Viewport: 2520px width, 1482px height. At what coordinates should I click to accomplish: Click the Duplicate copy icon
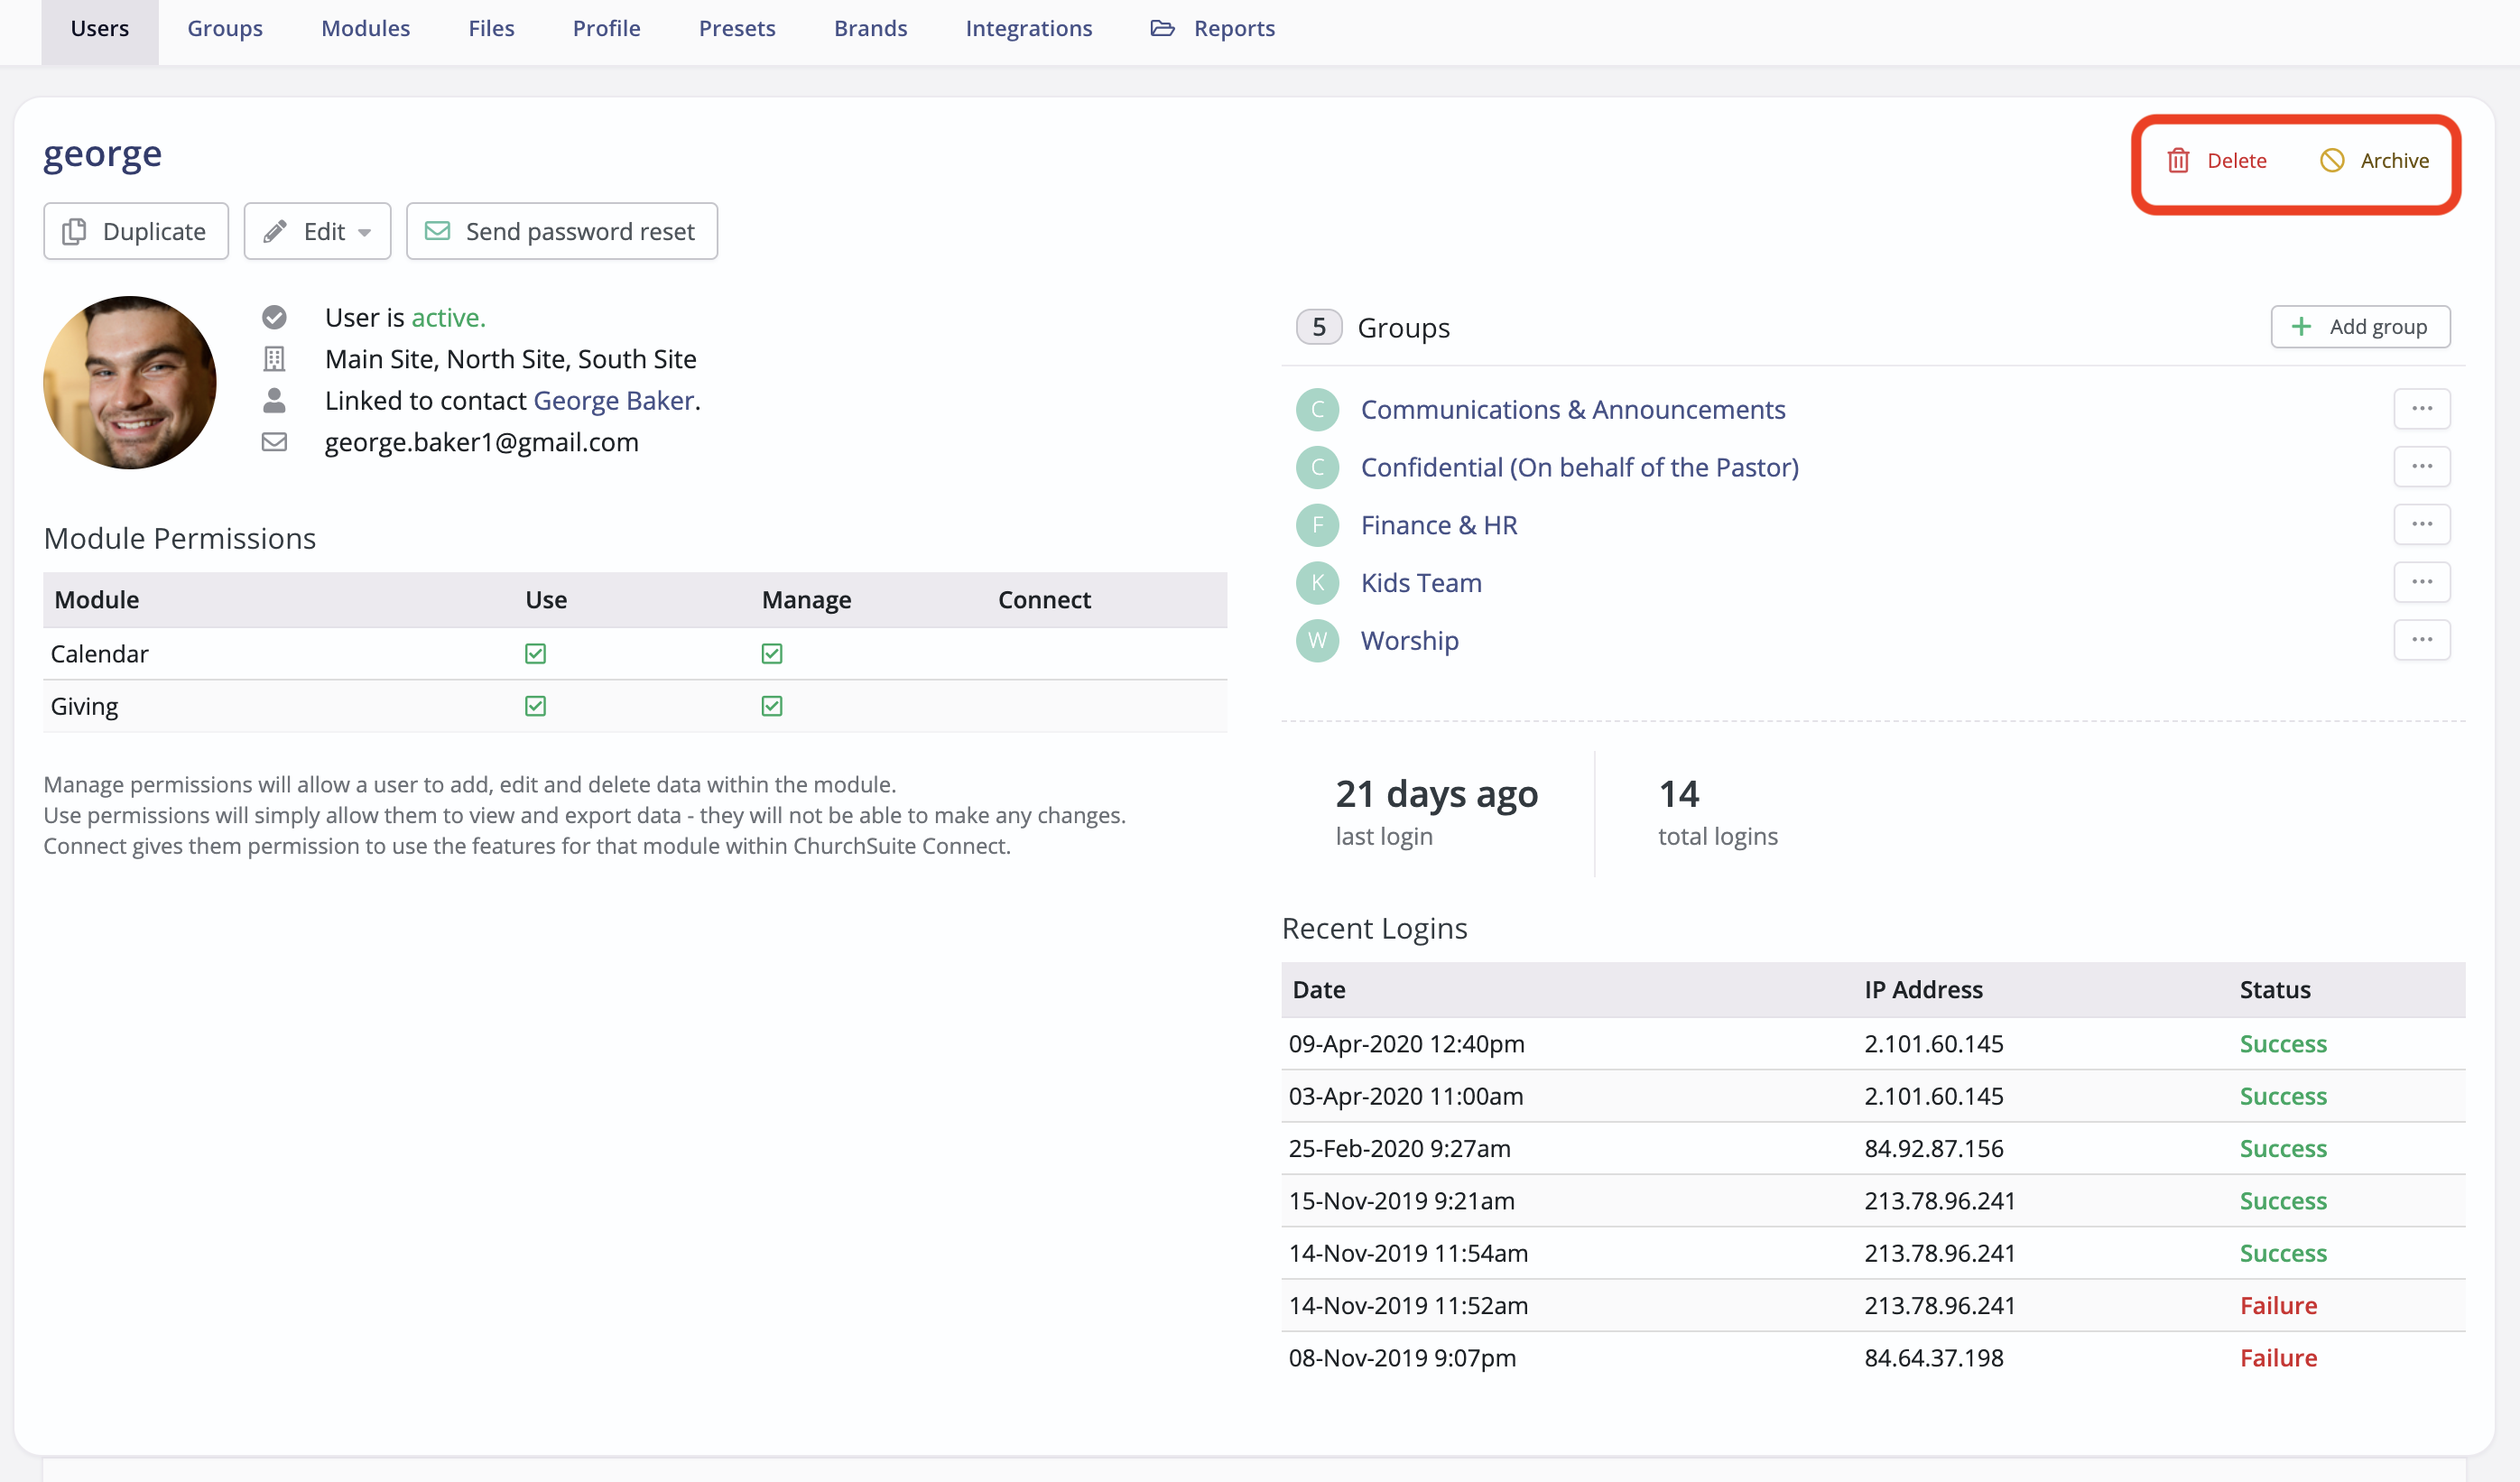tap(74, 231)
